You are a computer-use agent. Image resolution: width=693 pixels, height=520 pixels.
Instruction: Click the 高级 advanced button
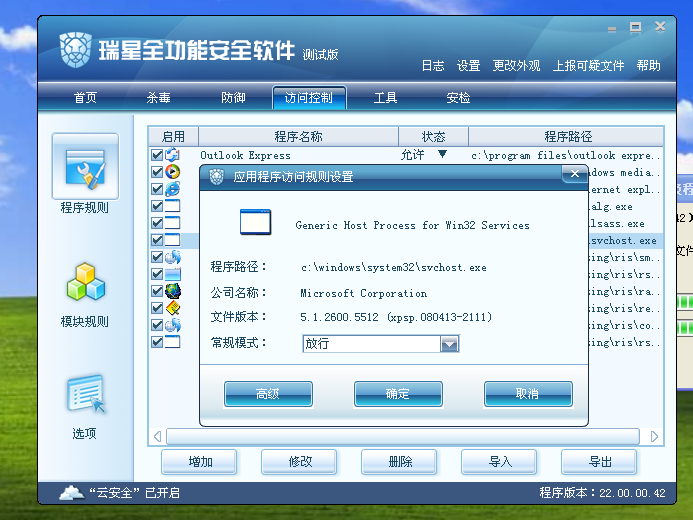point(268,394)
